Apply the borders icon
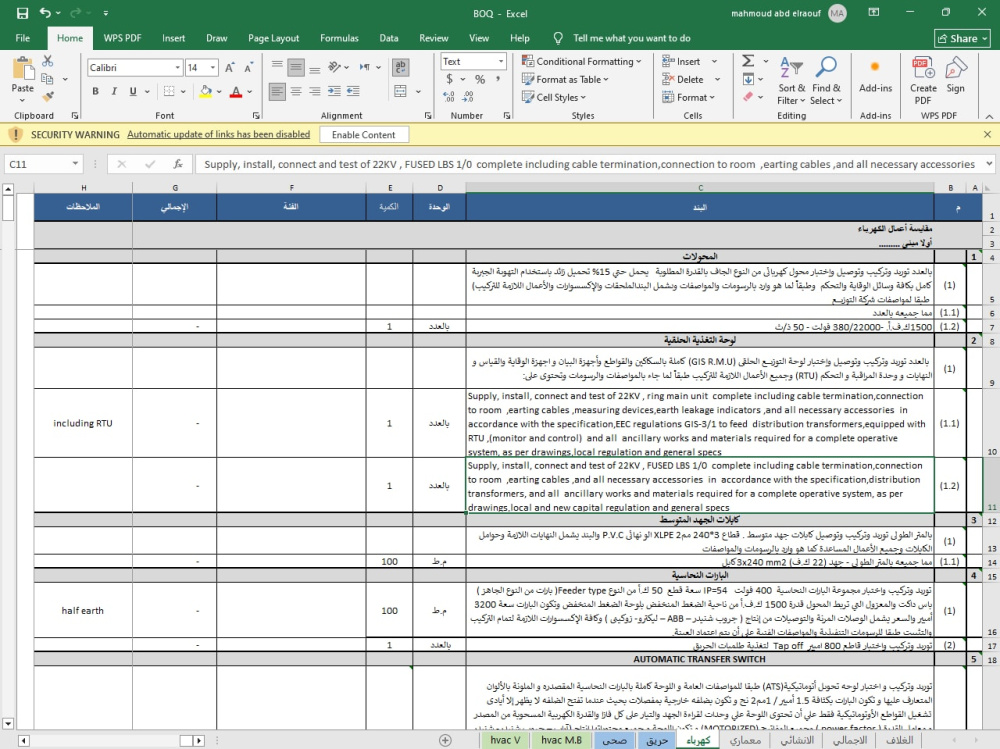The width and height of the screenshot is (1000, 749). point(169,91)
